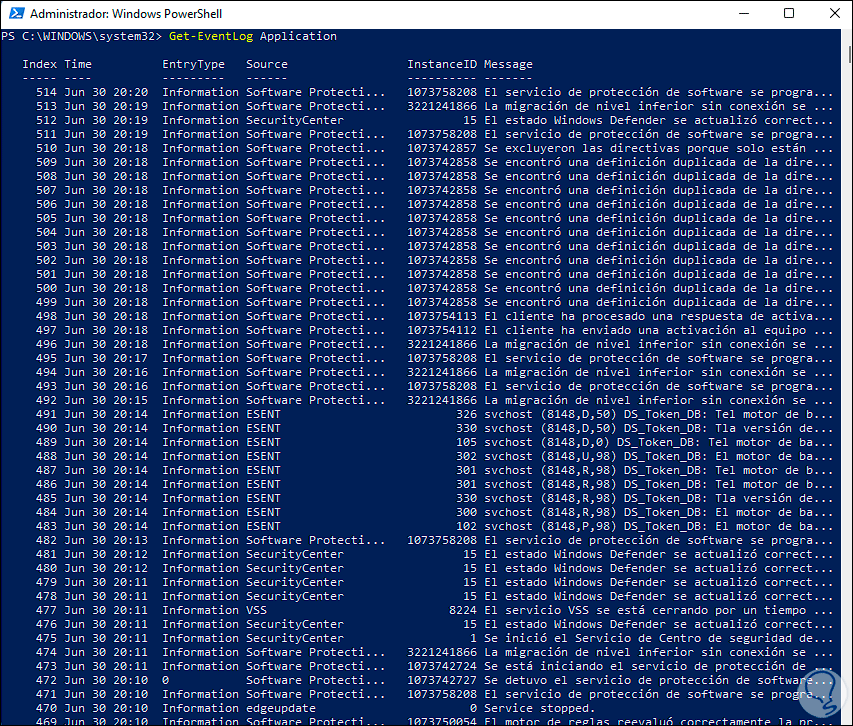Click InstanceID 330 in row 490
853x726 pixels.
[466, 429]
